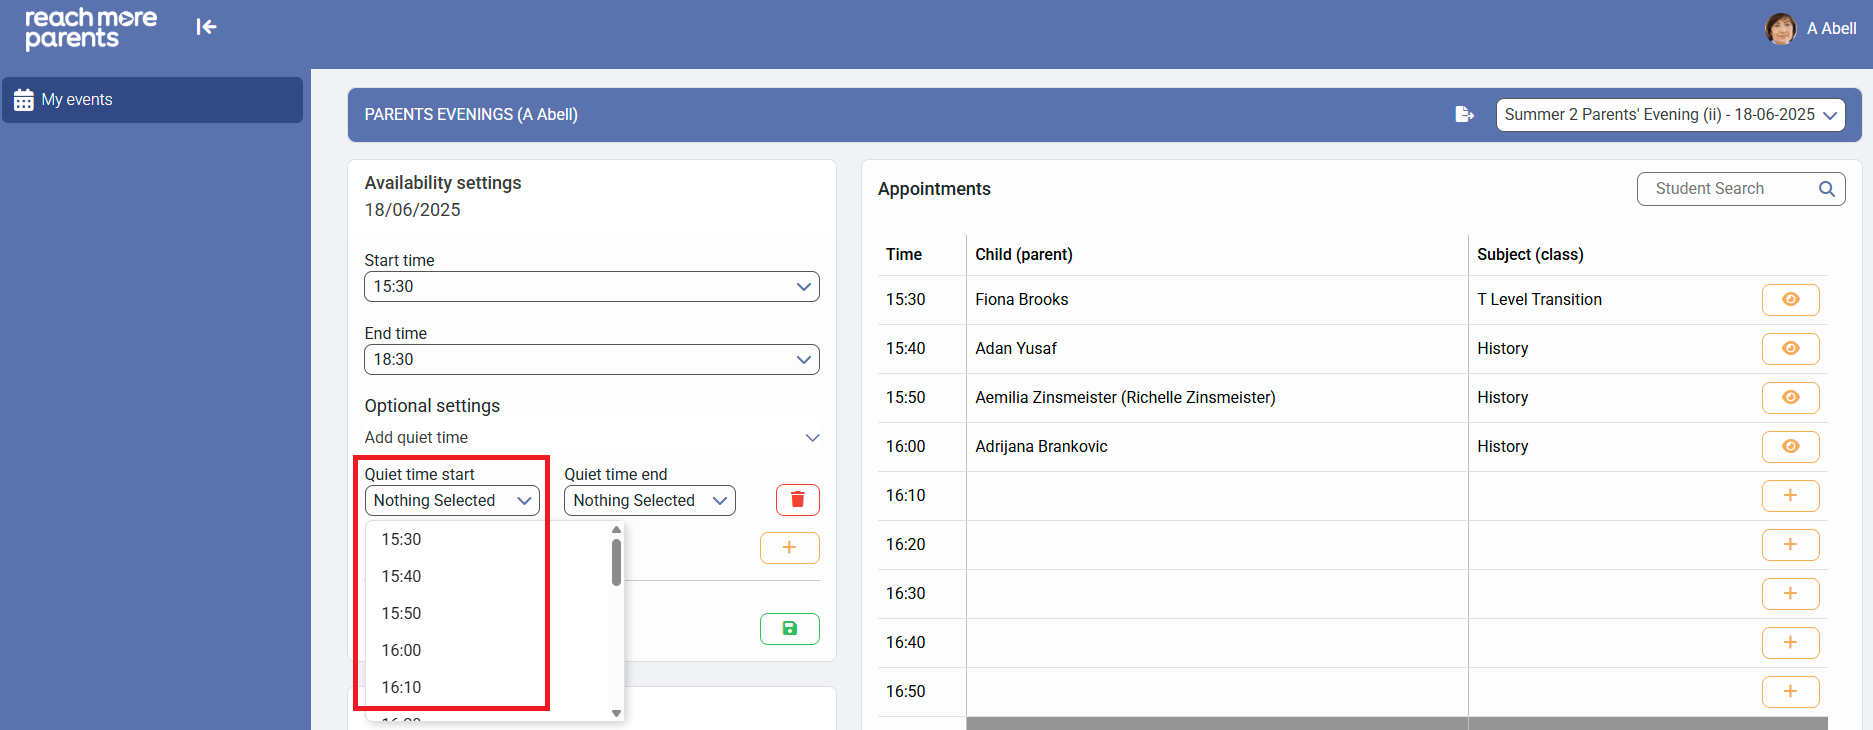Viewport: 1873px width, 730px height.
Task: Add an appointment at 16:30
Action: (x=1789, y=594)
